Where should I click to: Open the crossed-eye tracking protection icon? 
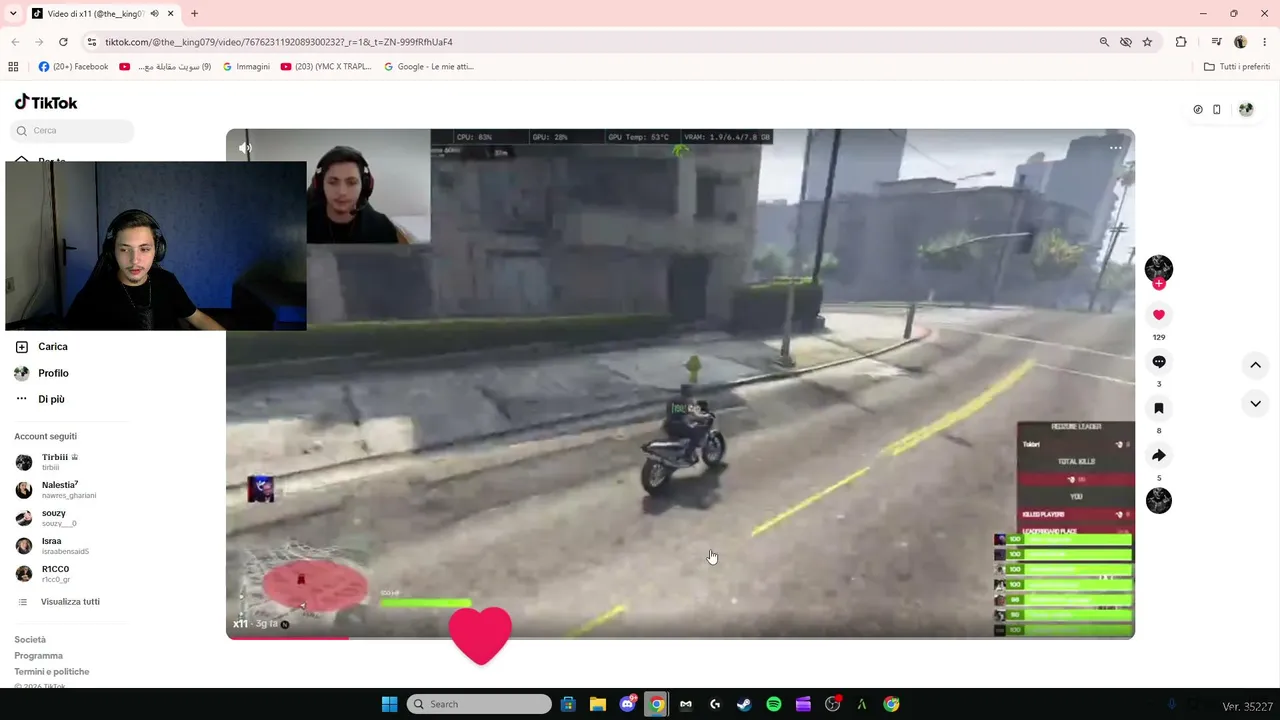point(1126,42)
